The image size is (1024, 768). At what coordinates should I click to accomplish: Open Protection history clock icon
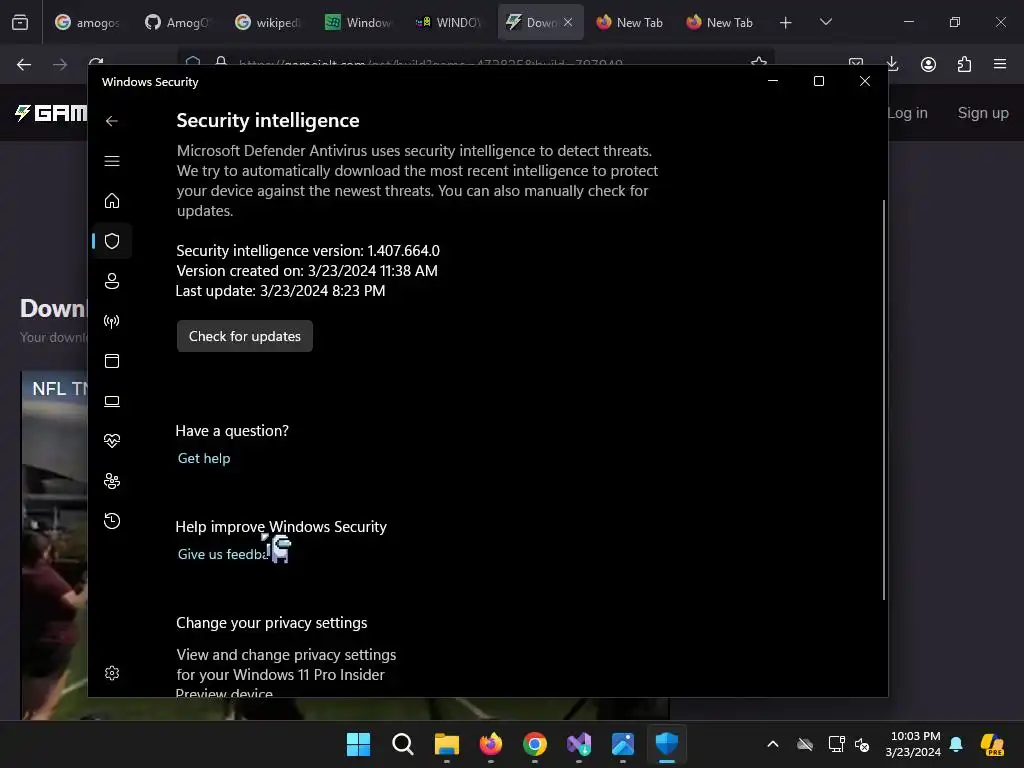point(112,520)
